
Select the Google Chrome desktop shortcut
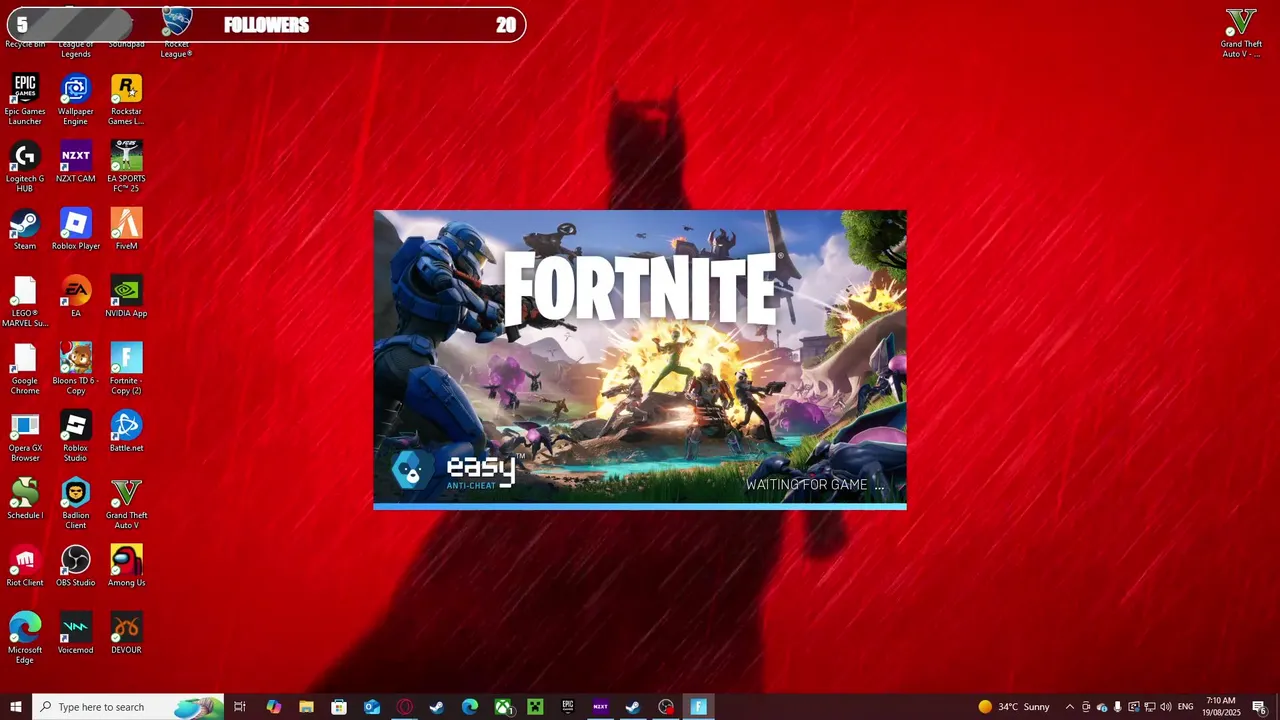point(25,369)
